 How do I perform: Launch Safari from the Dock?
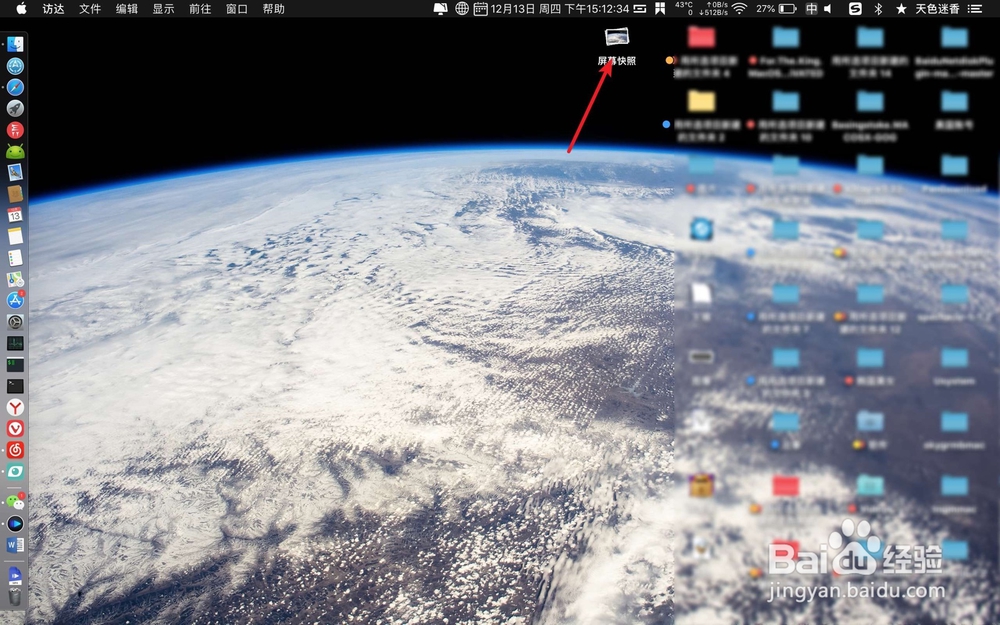[15, 87]
